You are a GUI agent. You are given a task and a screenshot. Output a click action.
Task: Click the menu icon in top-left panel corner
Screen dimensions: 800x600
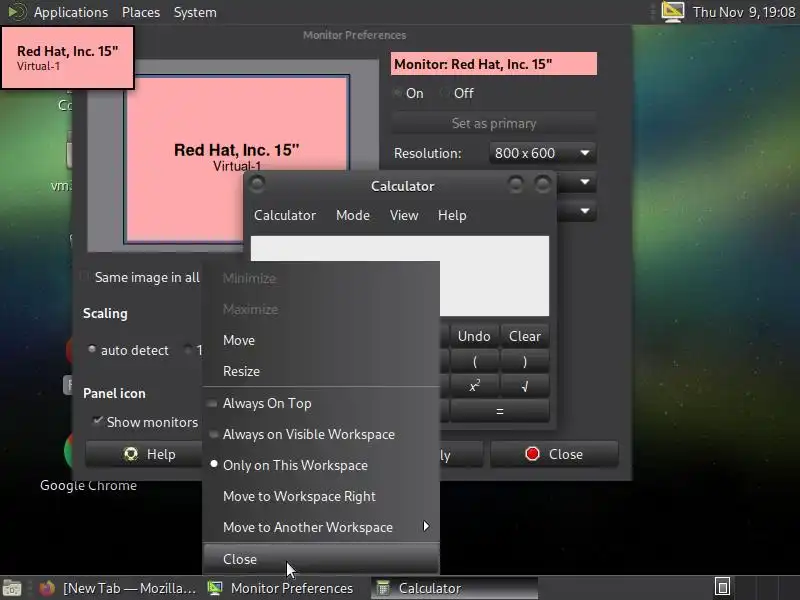pos(17,12)
